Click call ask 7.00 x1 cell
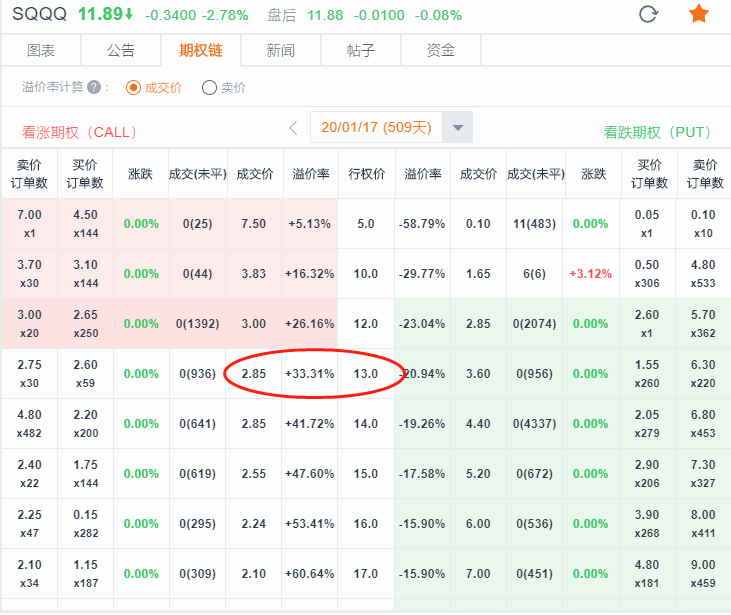This screenshot has width=731, height=615. pyautogui.click(x=29, y=224)
